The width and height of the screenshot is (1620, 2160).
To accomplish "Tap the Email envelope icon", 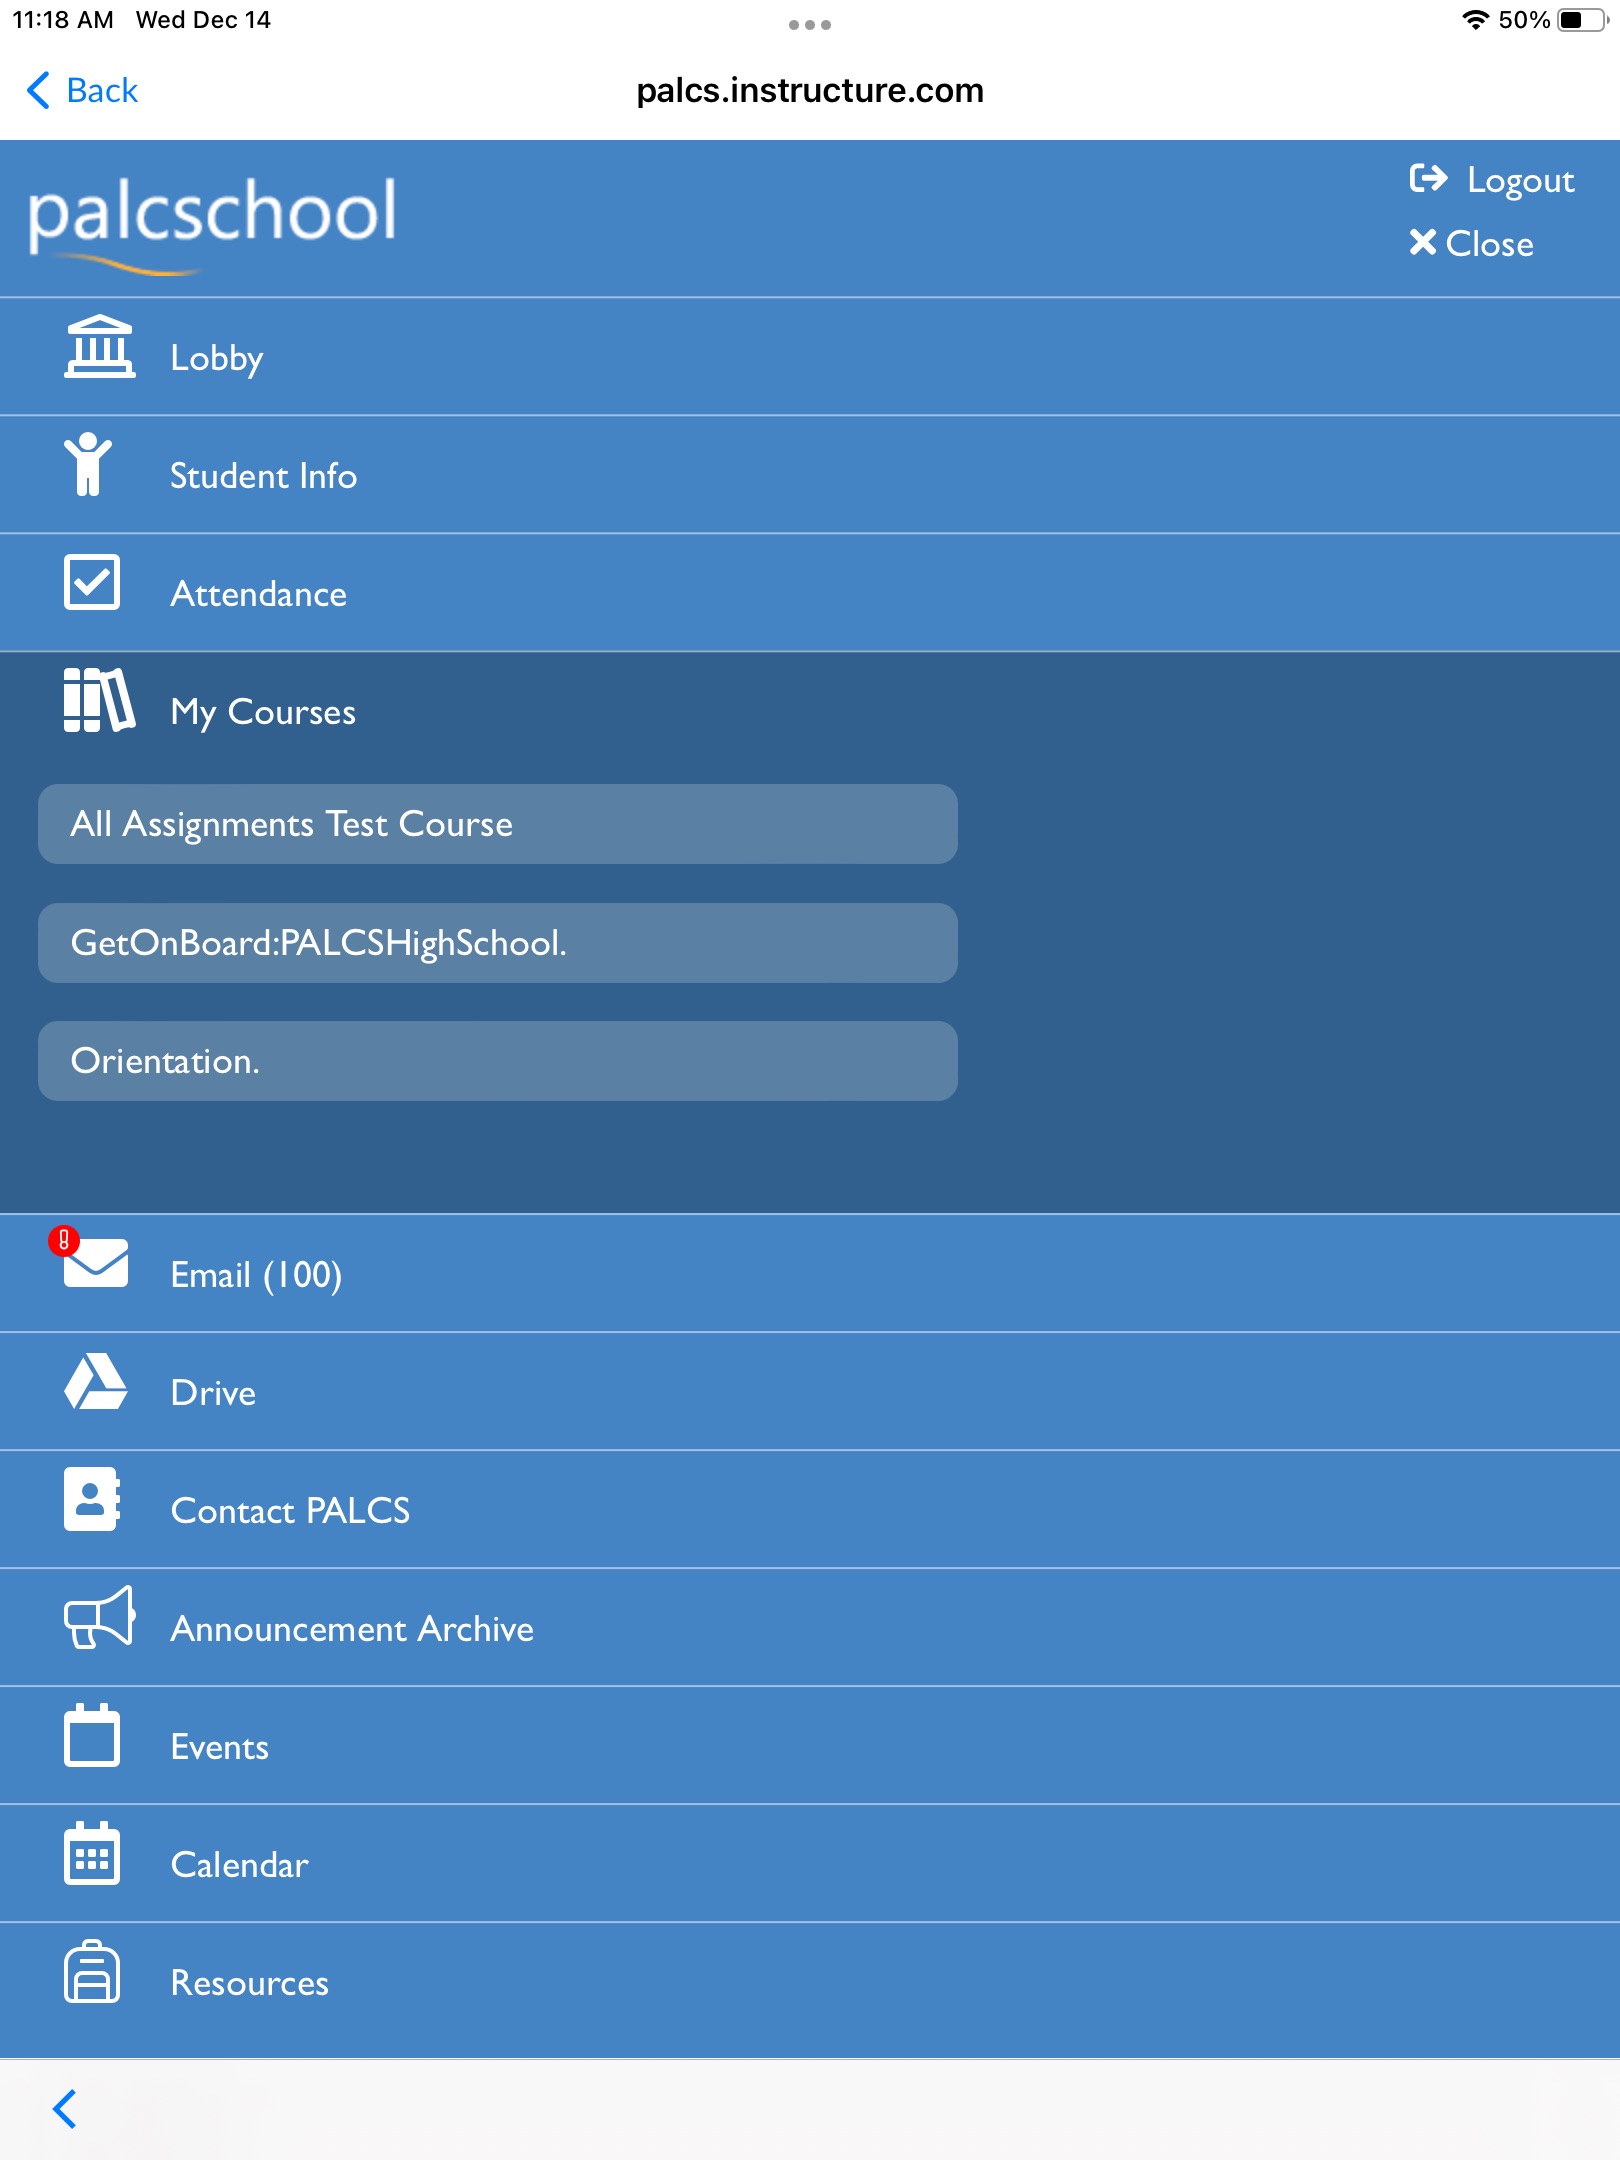I will [96, 1263].
